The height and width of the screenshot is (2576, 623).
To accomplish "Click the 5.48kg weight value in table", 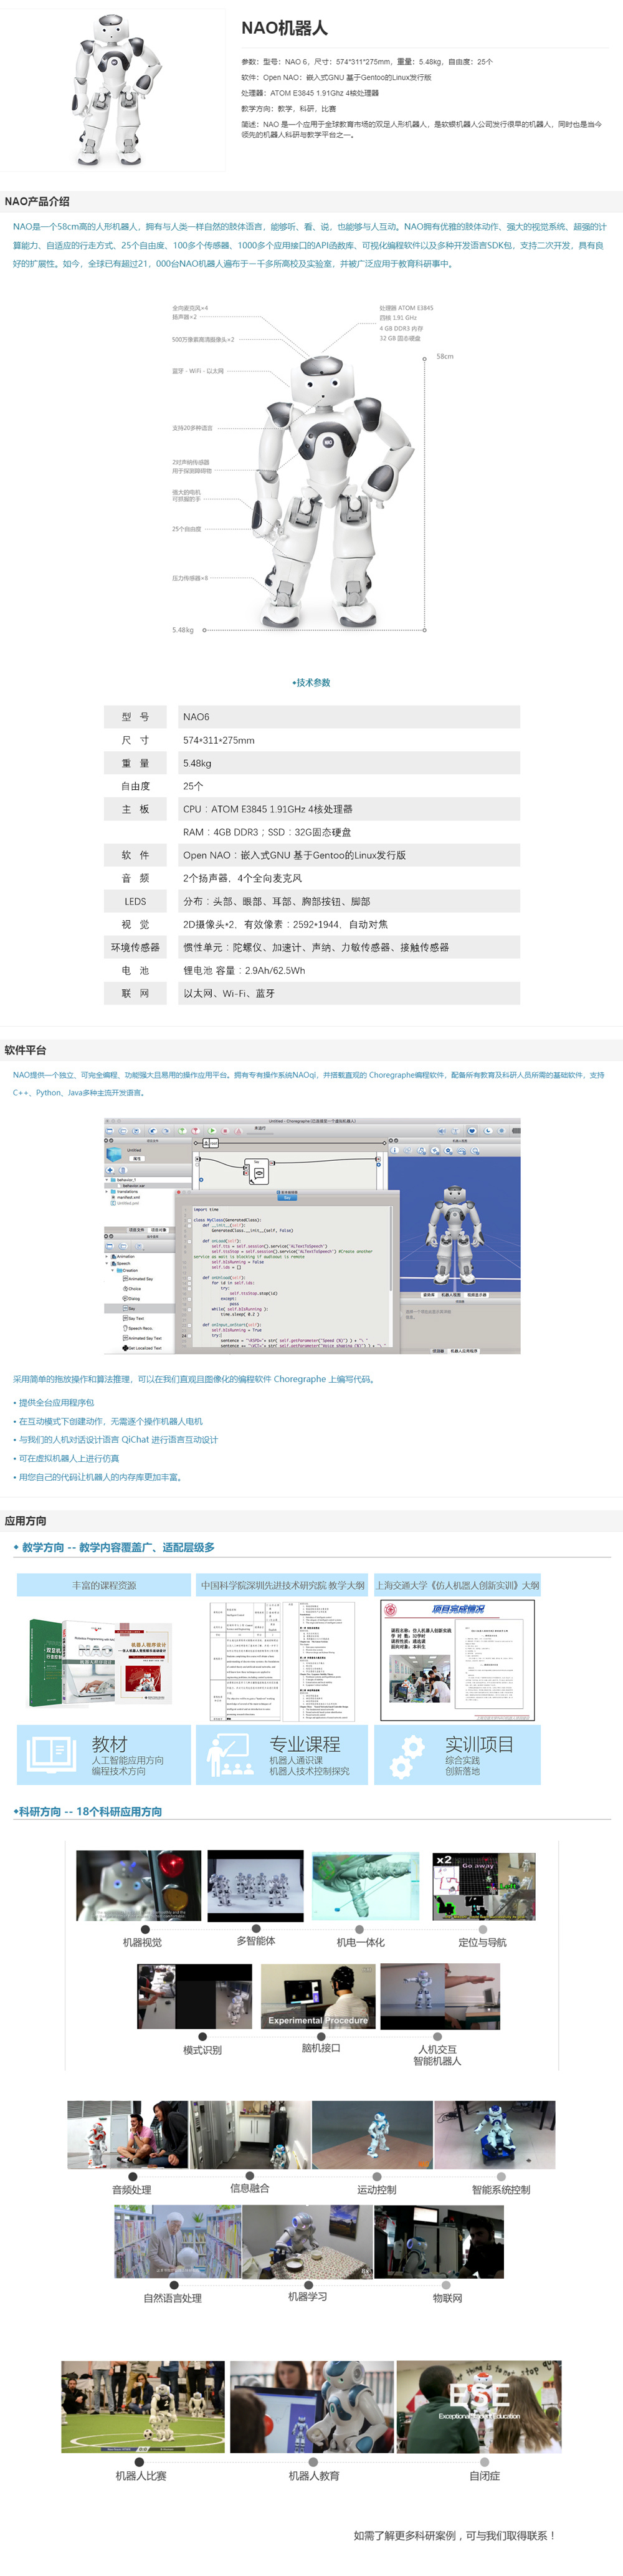I will 348,763.
